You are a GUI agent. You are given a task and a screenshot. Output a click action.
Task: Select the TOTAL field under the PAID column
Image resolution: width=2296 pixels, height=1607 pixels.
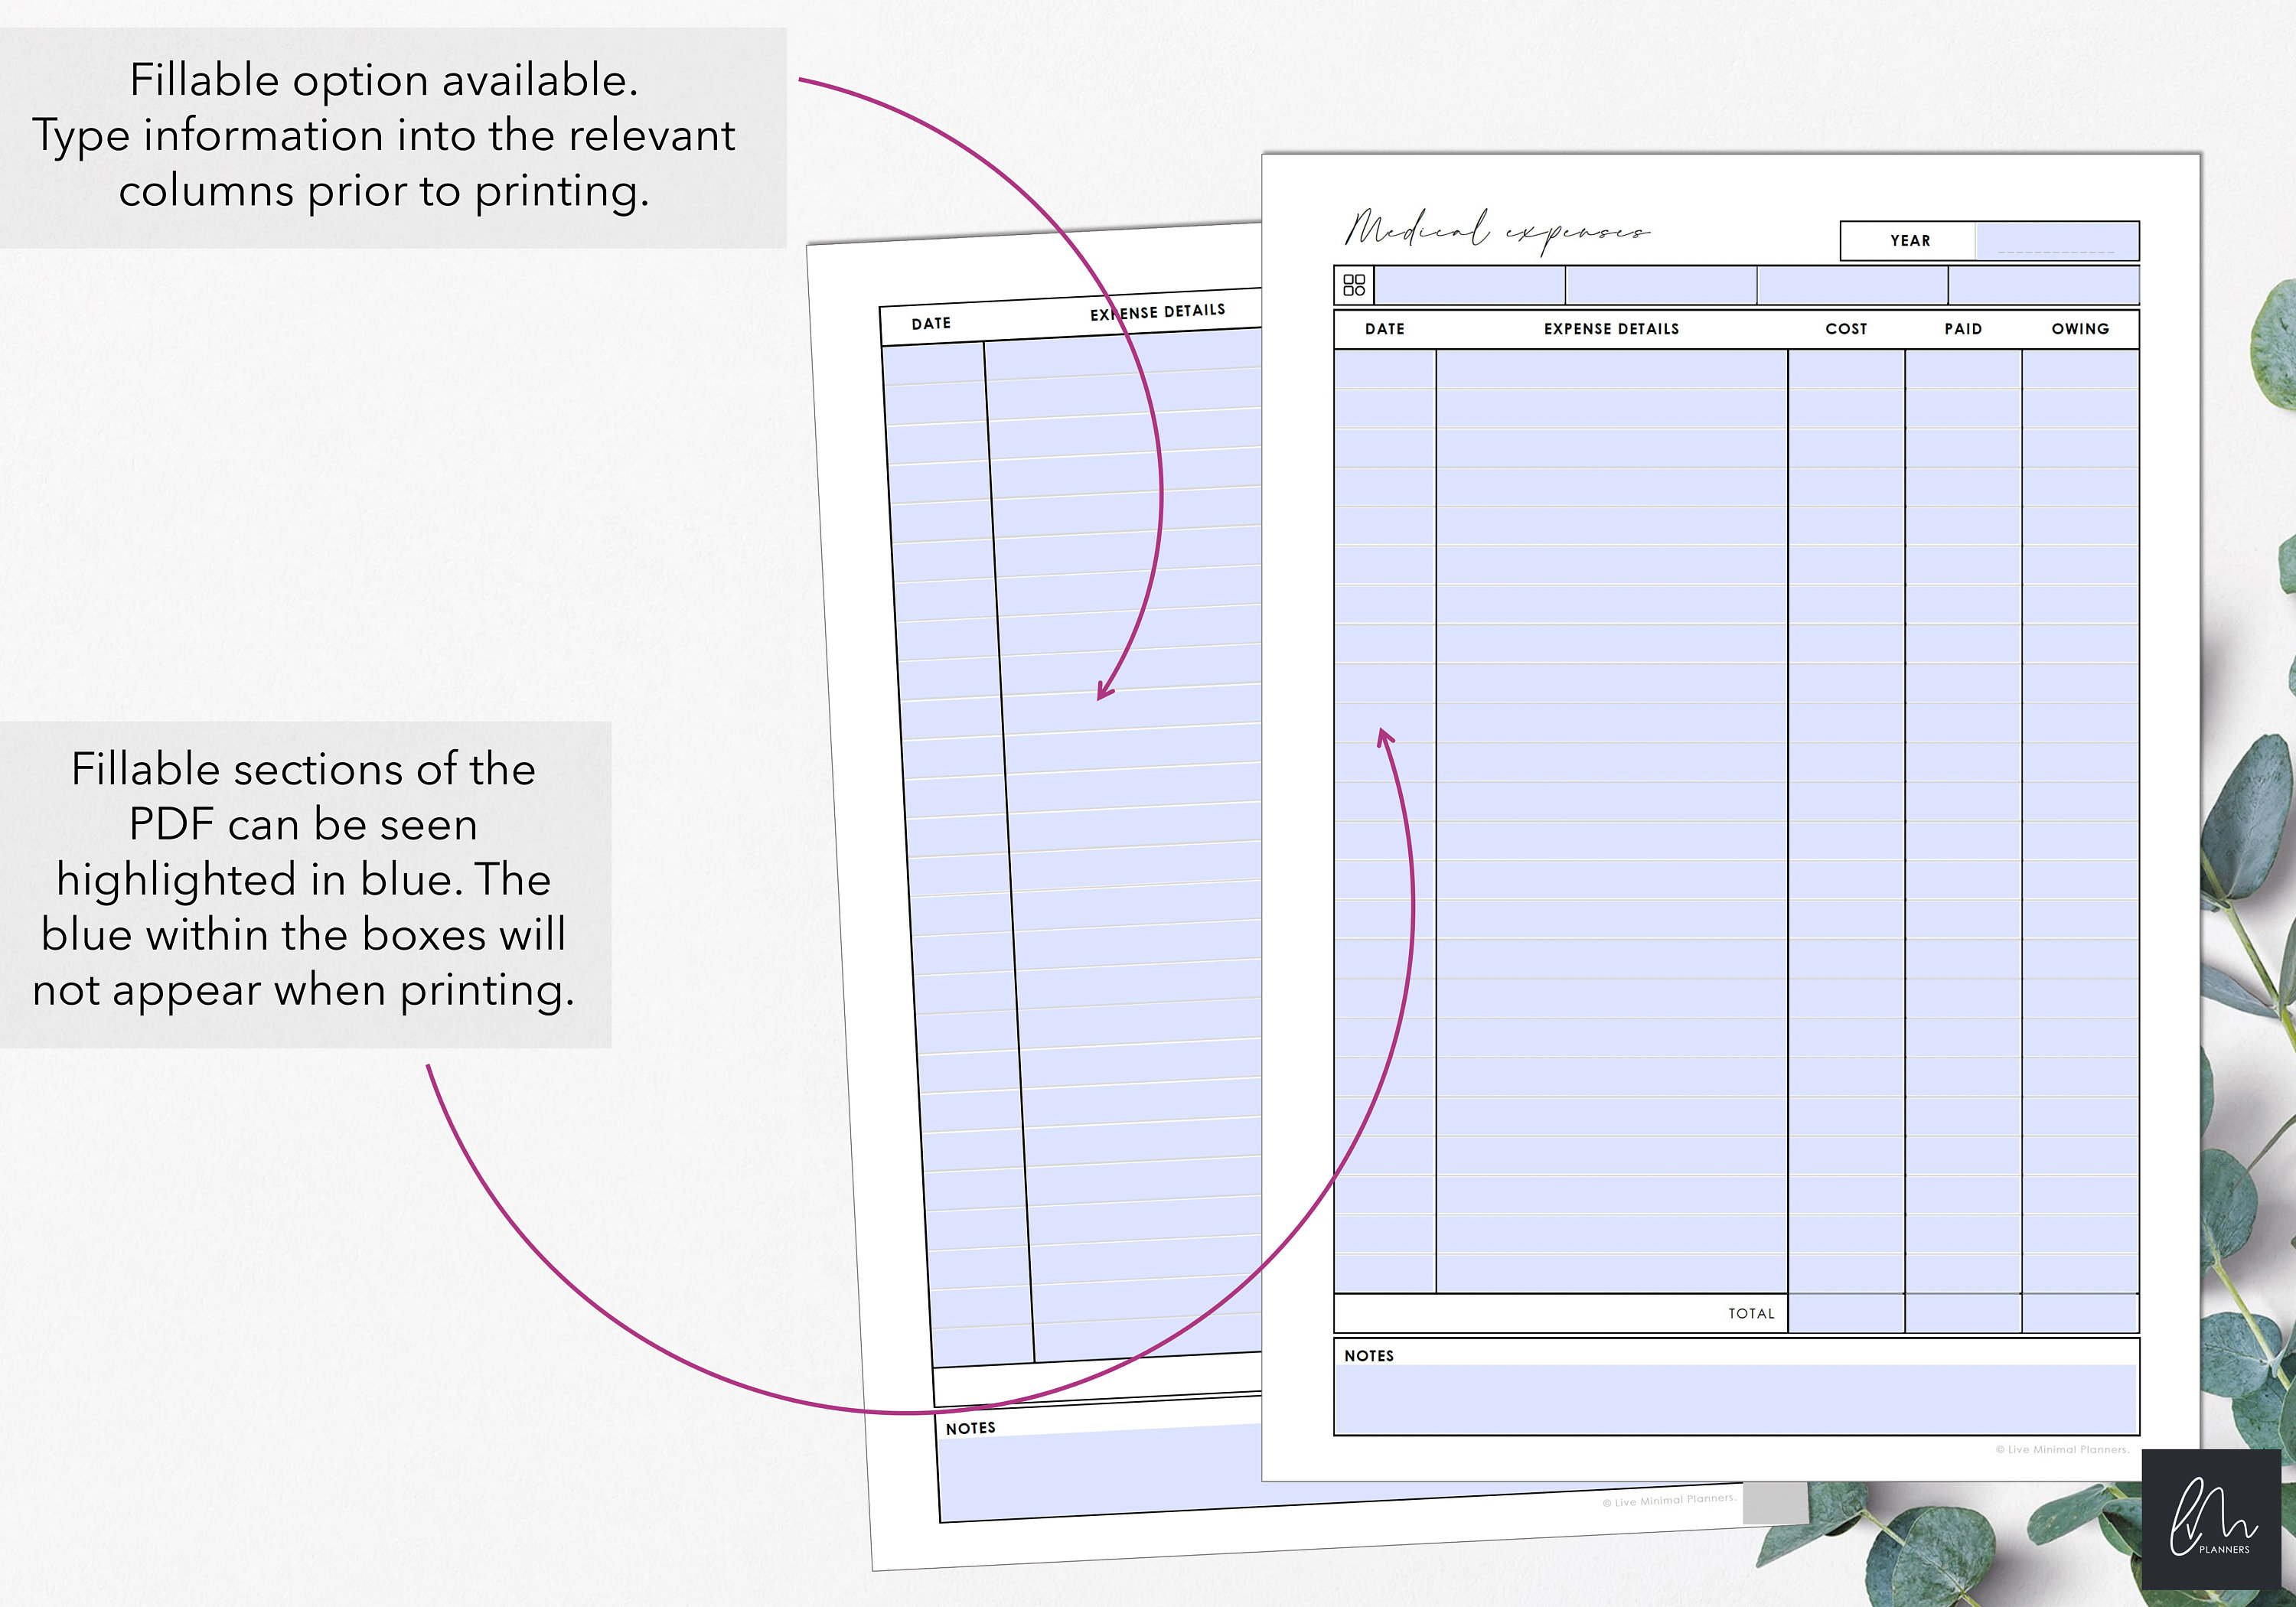point(1963,1313)
